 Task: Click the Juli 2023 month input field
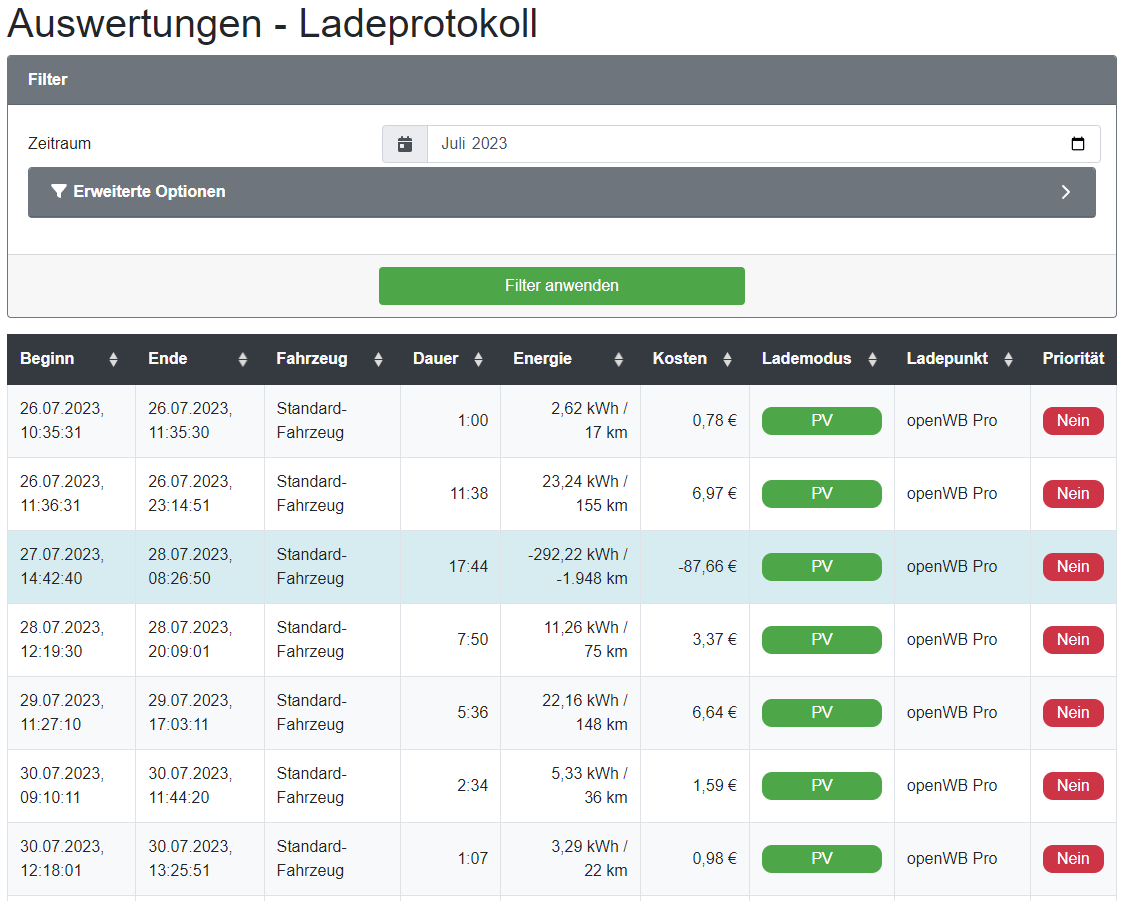coord(740,144)
